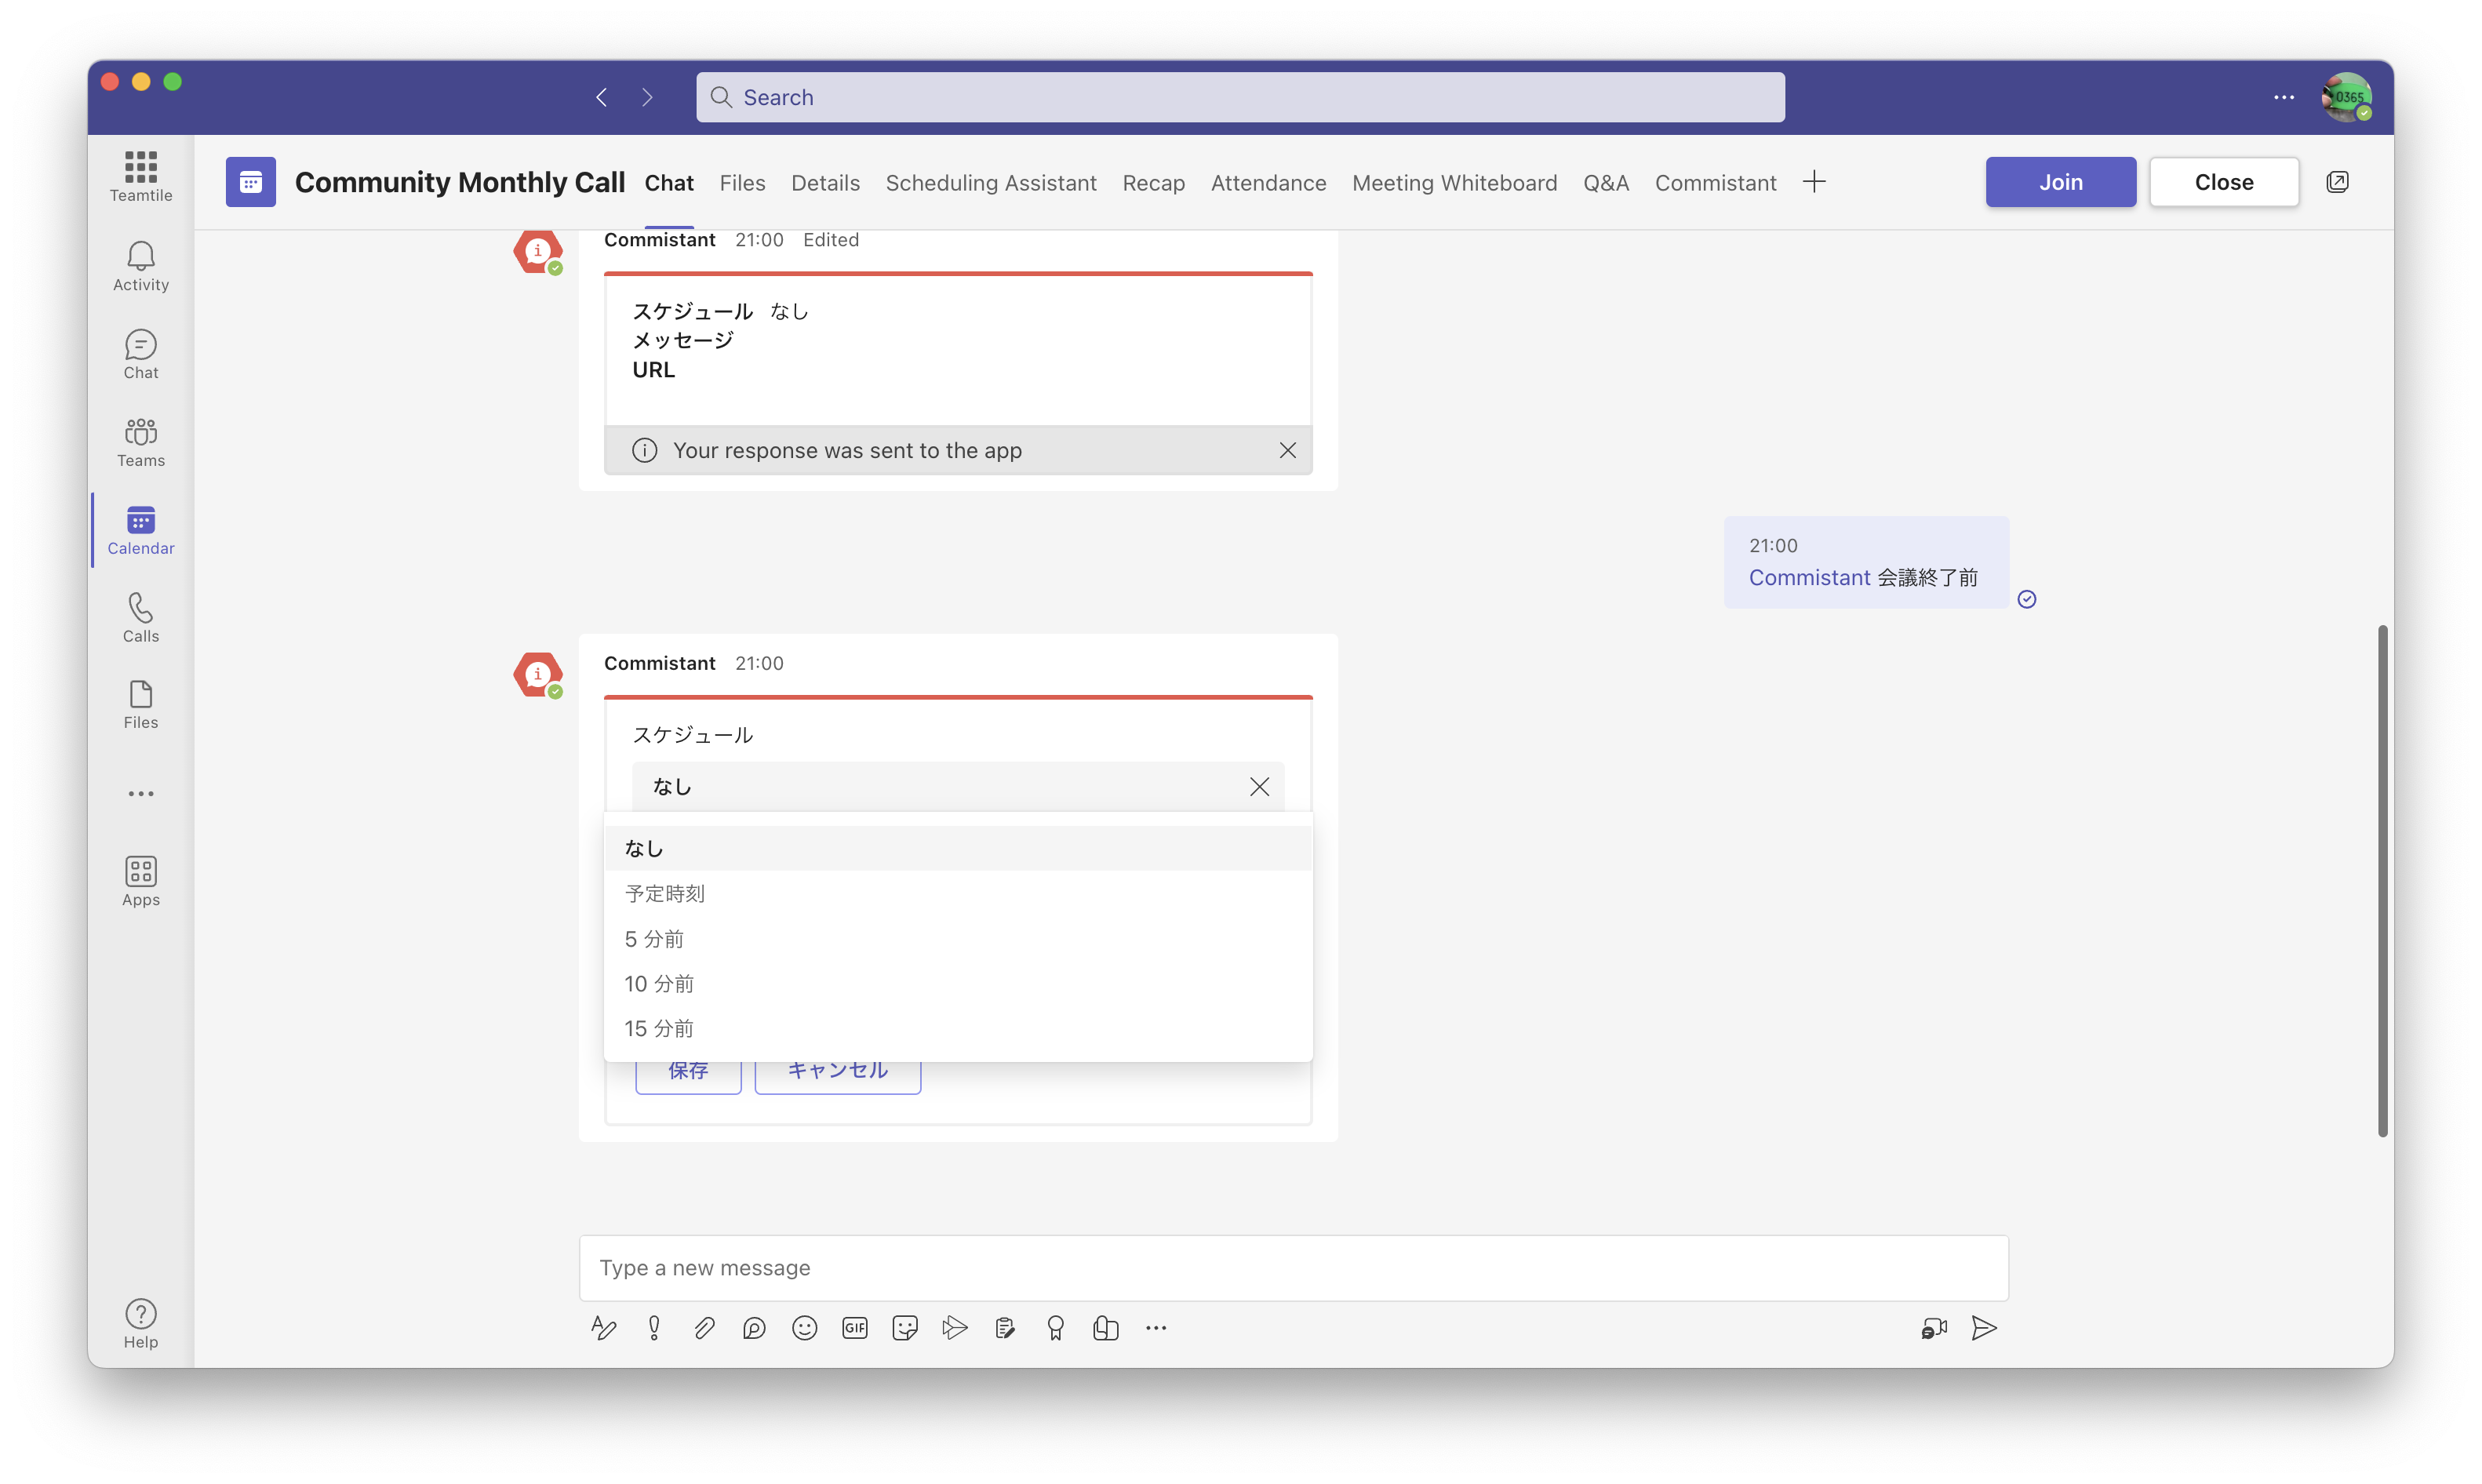
Task: Go forward with the navigation arrow
Action: 647,97
